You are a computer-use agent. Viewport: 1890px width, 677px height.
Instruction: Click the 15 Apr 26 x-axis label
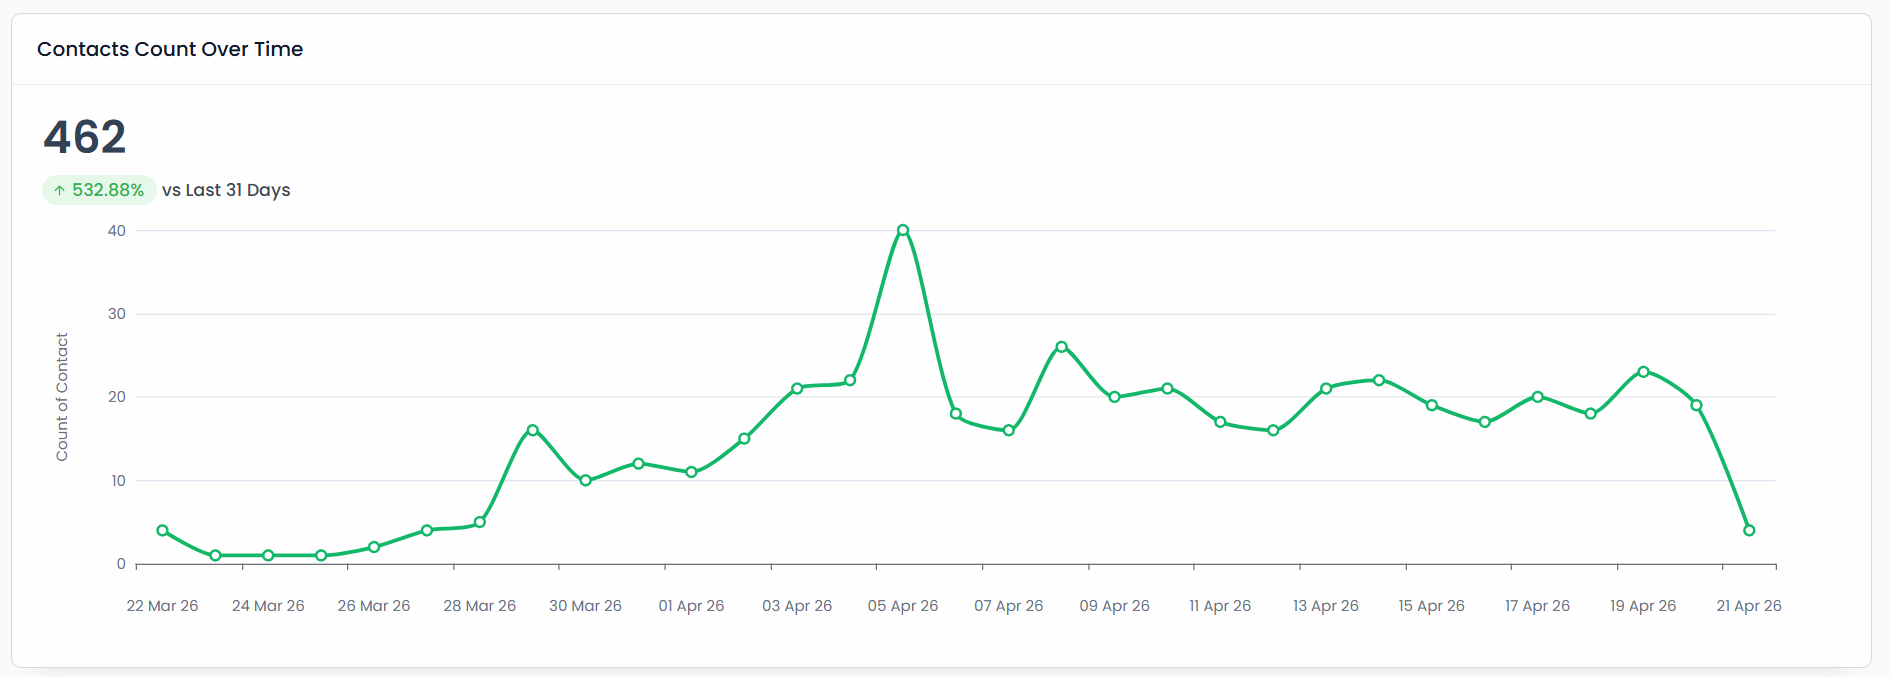(x=1431, y=606)
